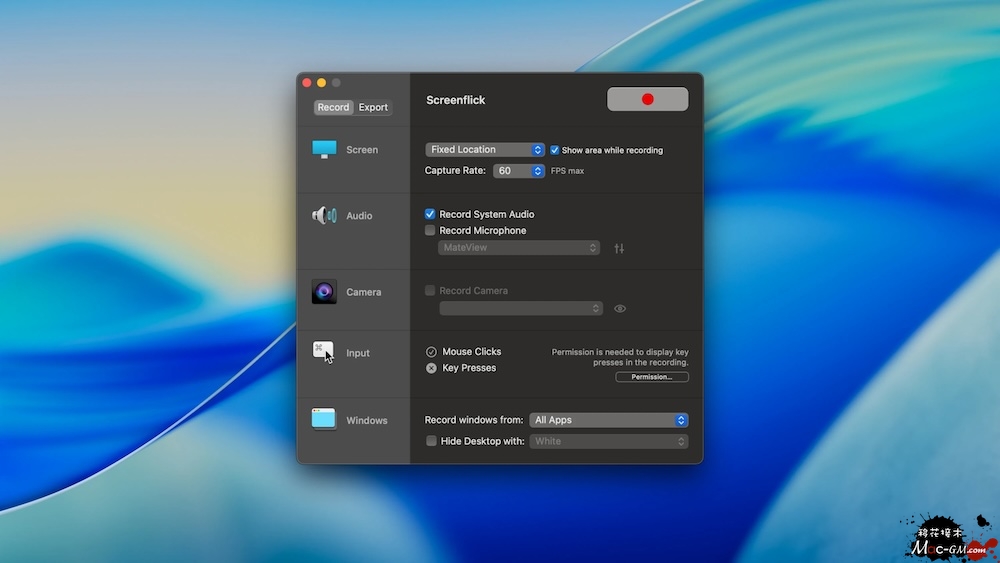Viewport: 1000px width, 563px height.
Task: Click the Screenflick title text
Action: (455, 100)
